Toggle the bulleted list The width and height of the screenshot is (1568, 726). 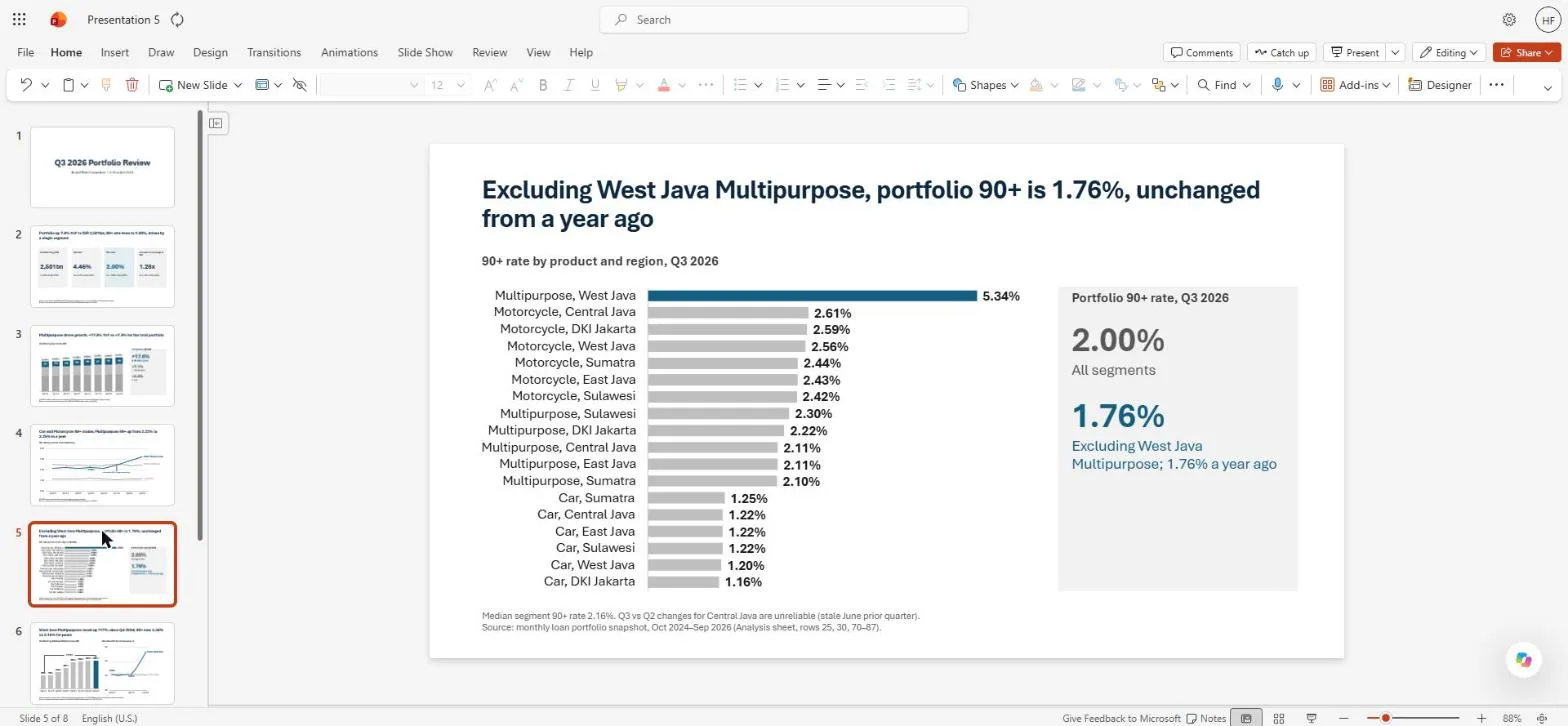coord(740,85)
